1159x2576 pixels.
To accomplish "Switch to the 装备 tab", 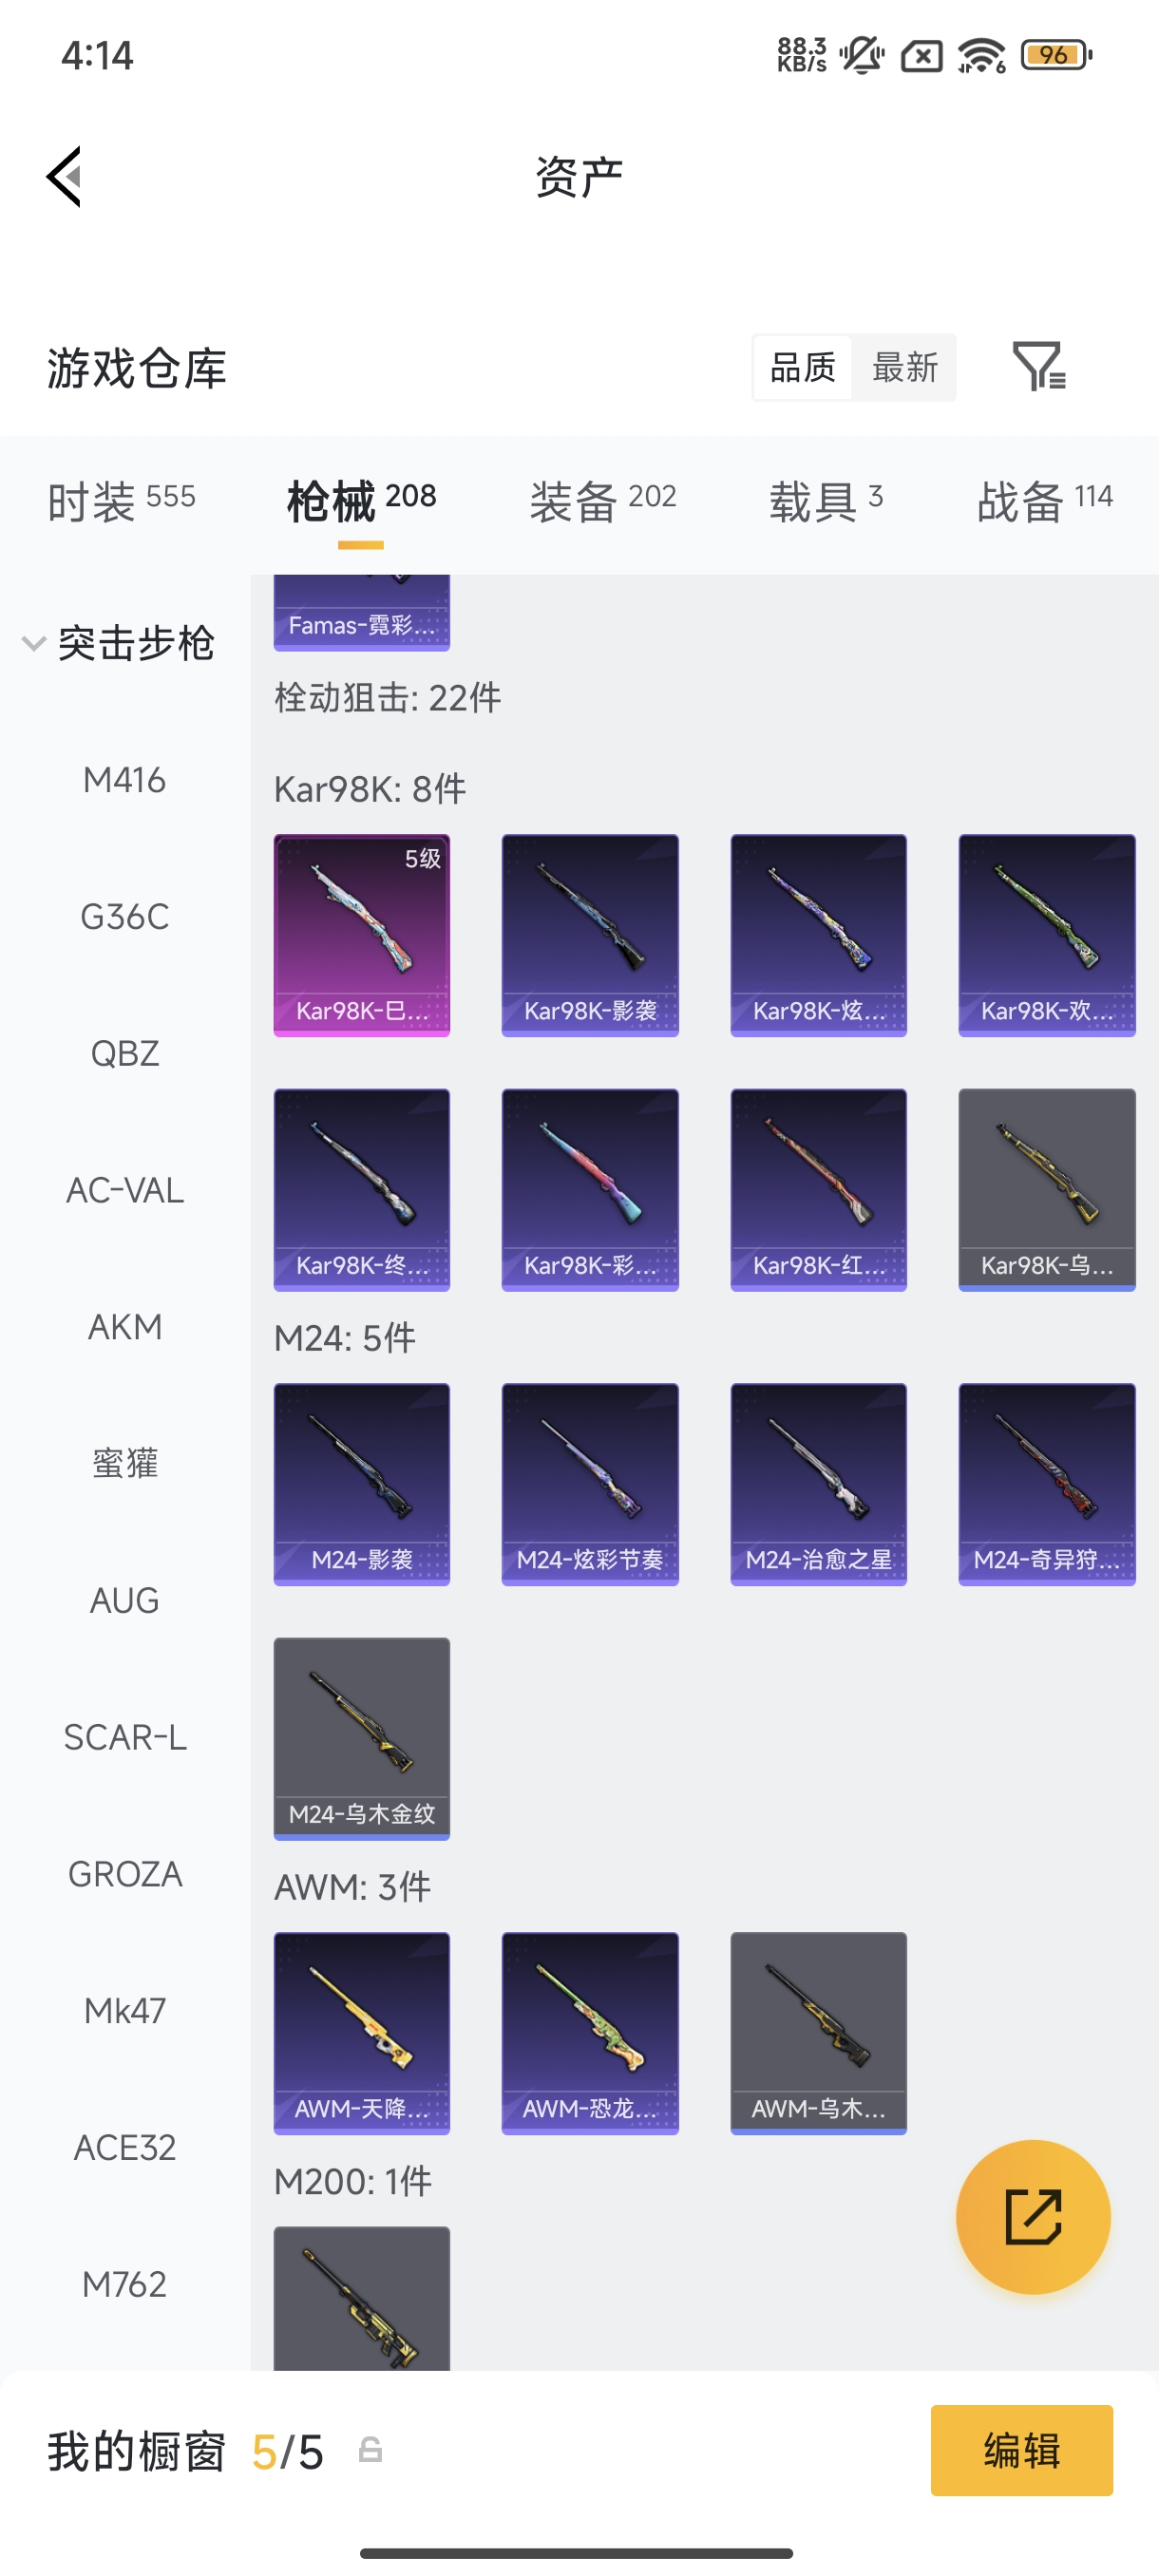I will [603, 500].
